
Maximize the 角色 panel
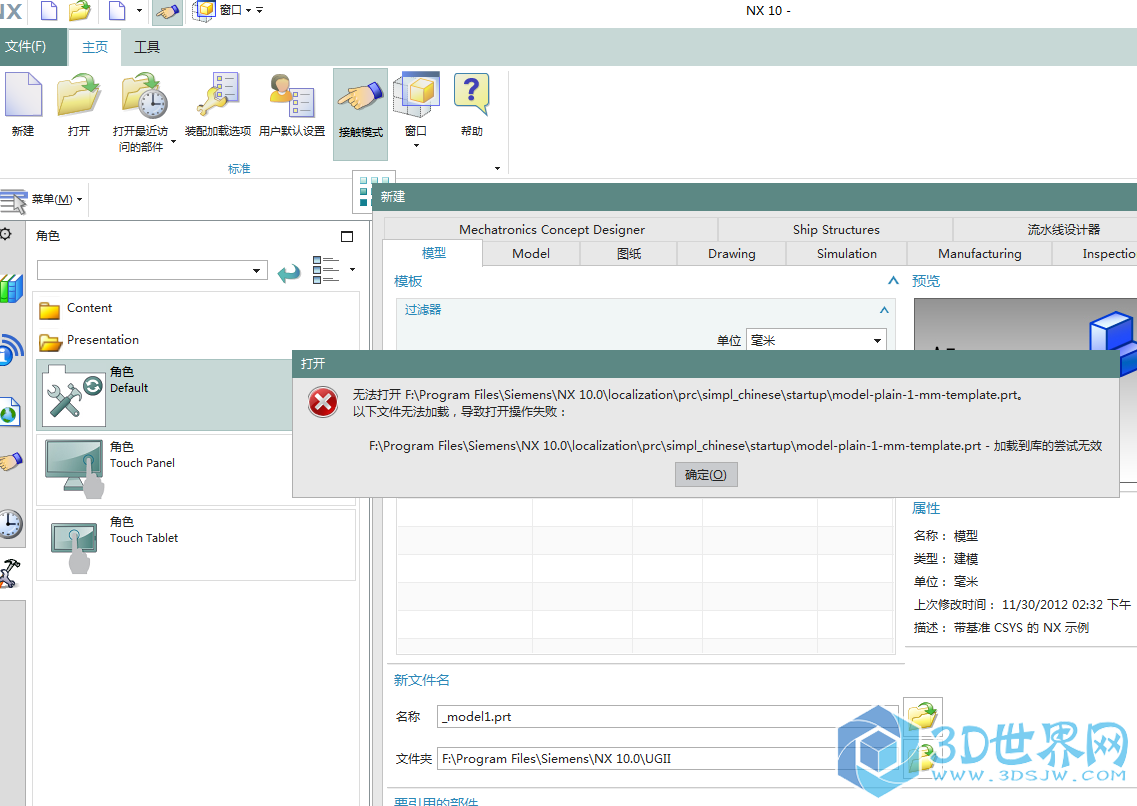[347, 236]
